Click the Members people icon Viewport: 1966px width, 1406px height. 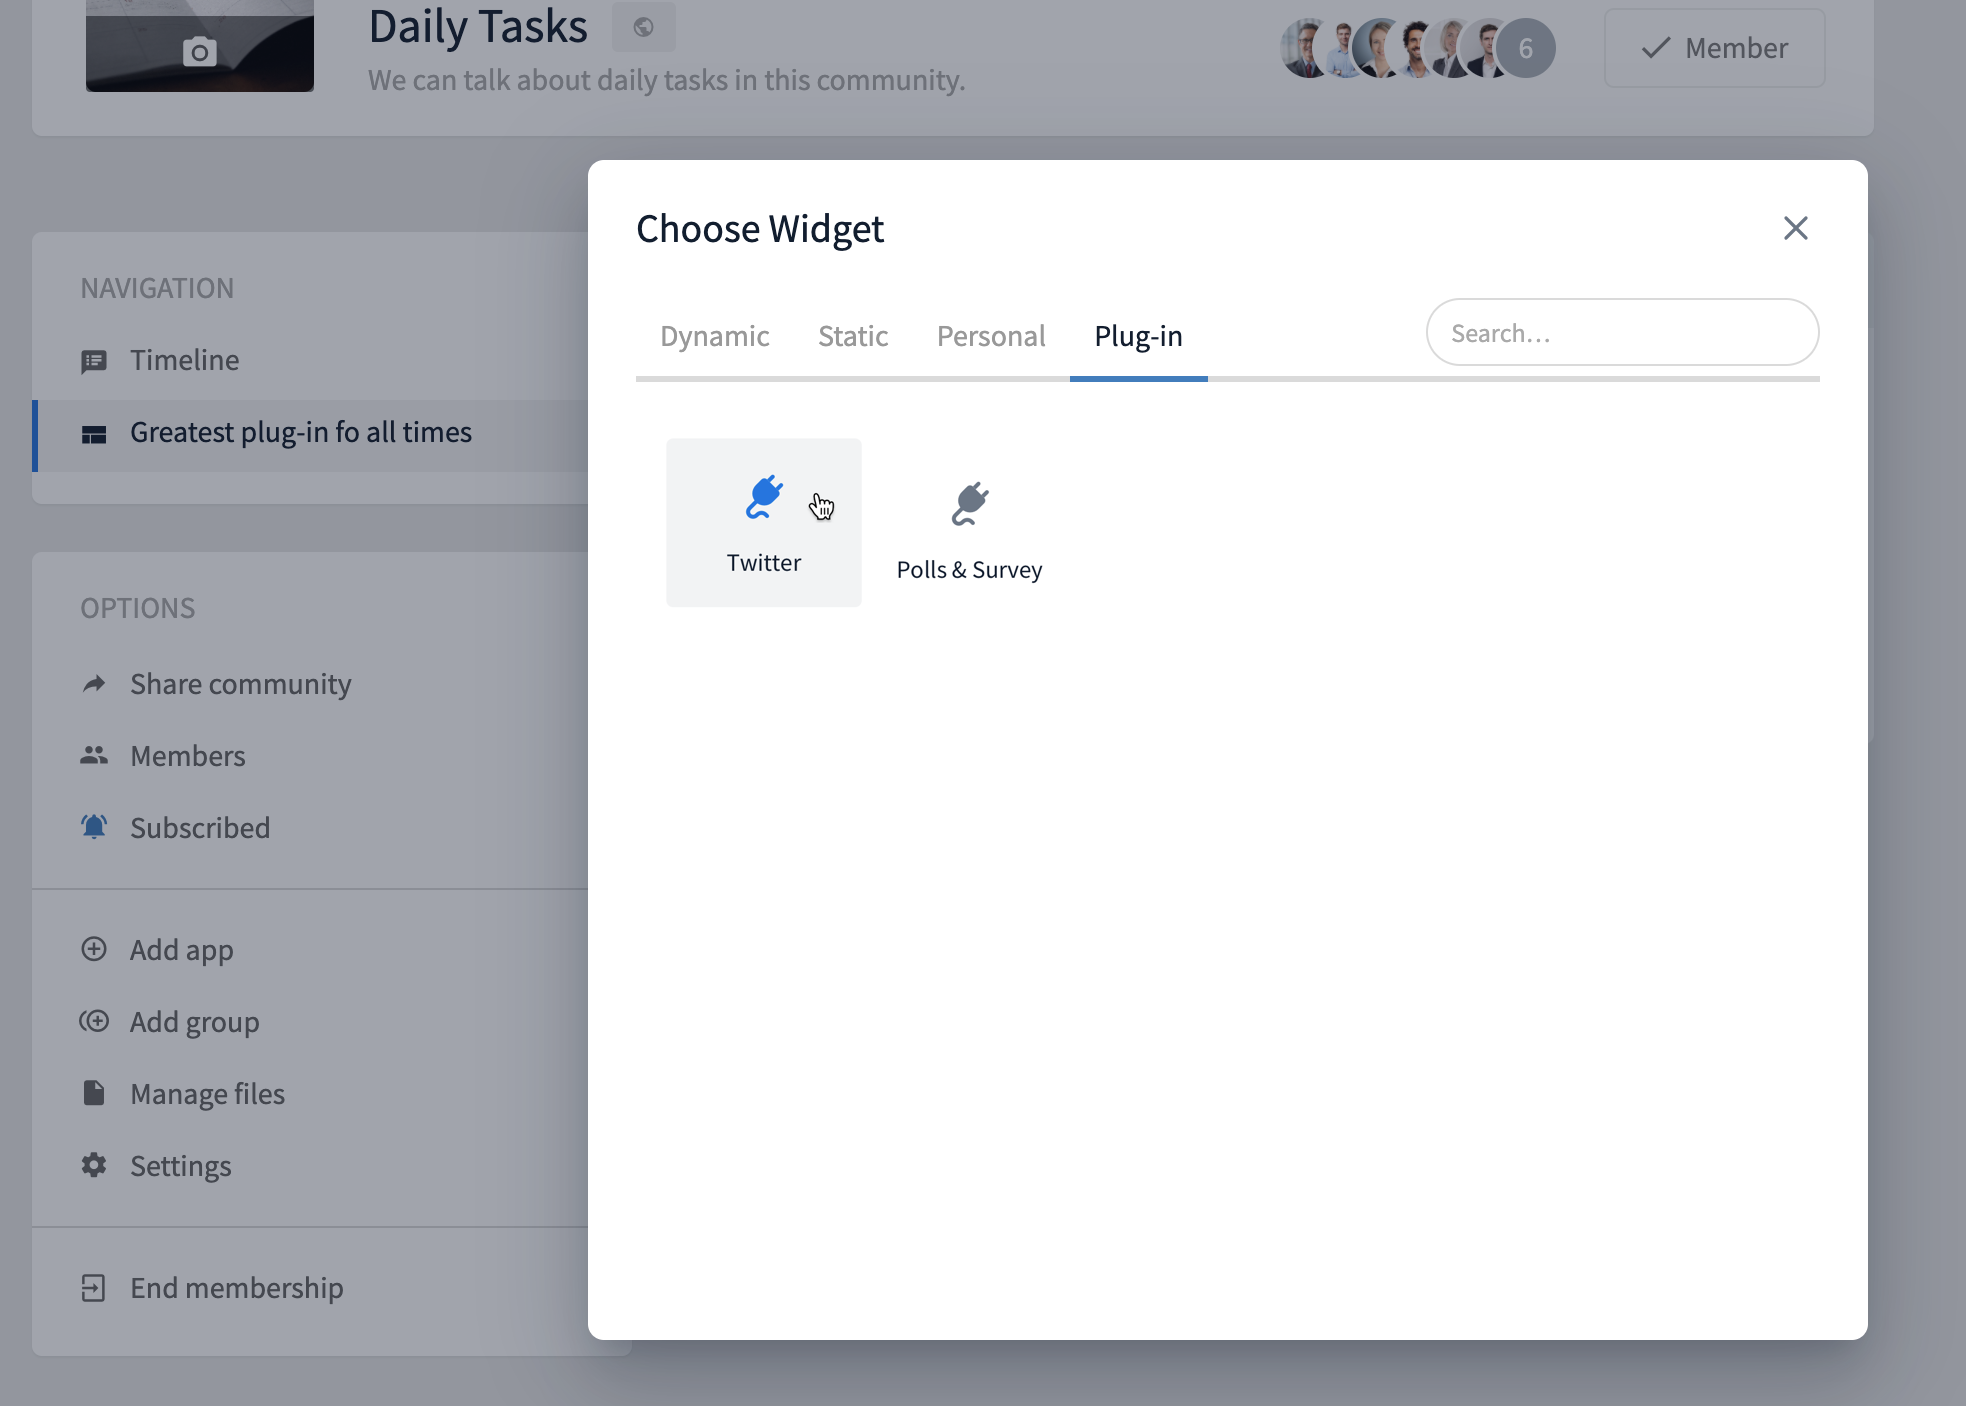pyautogui.click(x=94, y=756)
